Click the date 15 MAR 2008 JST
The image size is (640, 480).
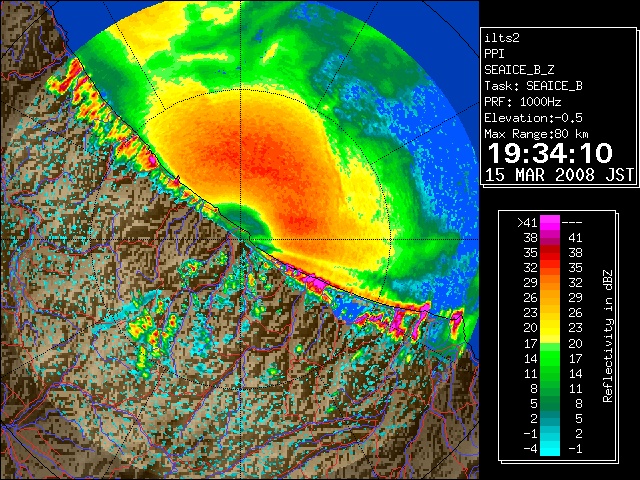(x=559, y=175)
